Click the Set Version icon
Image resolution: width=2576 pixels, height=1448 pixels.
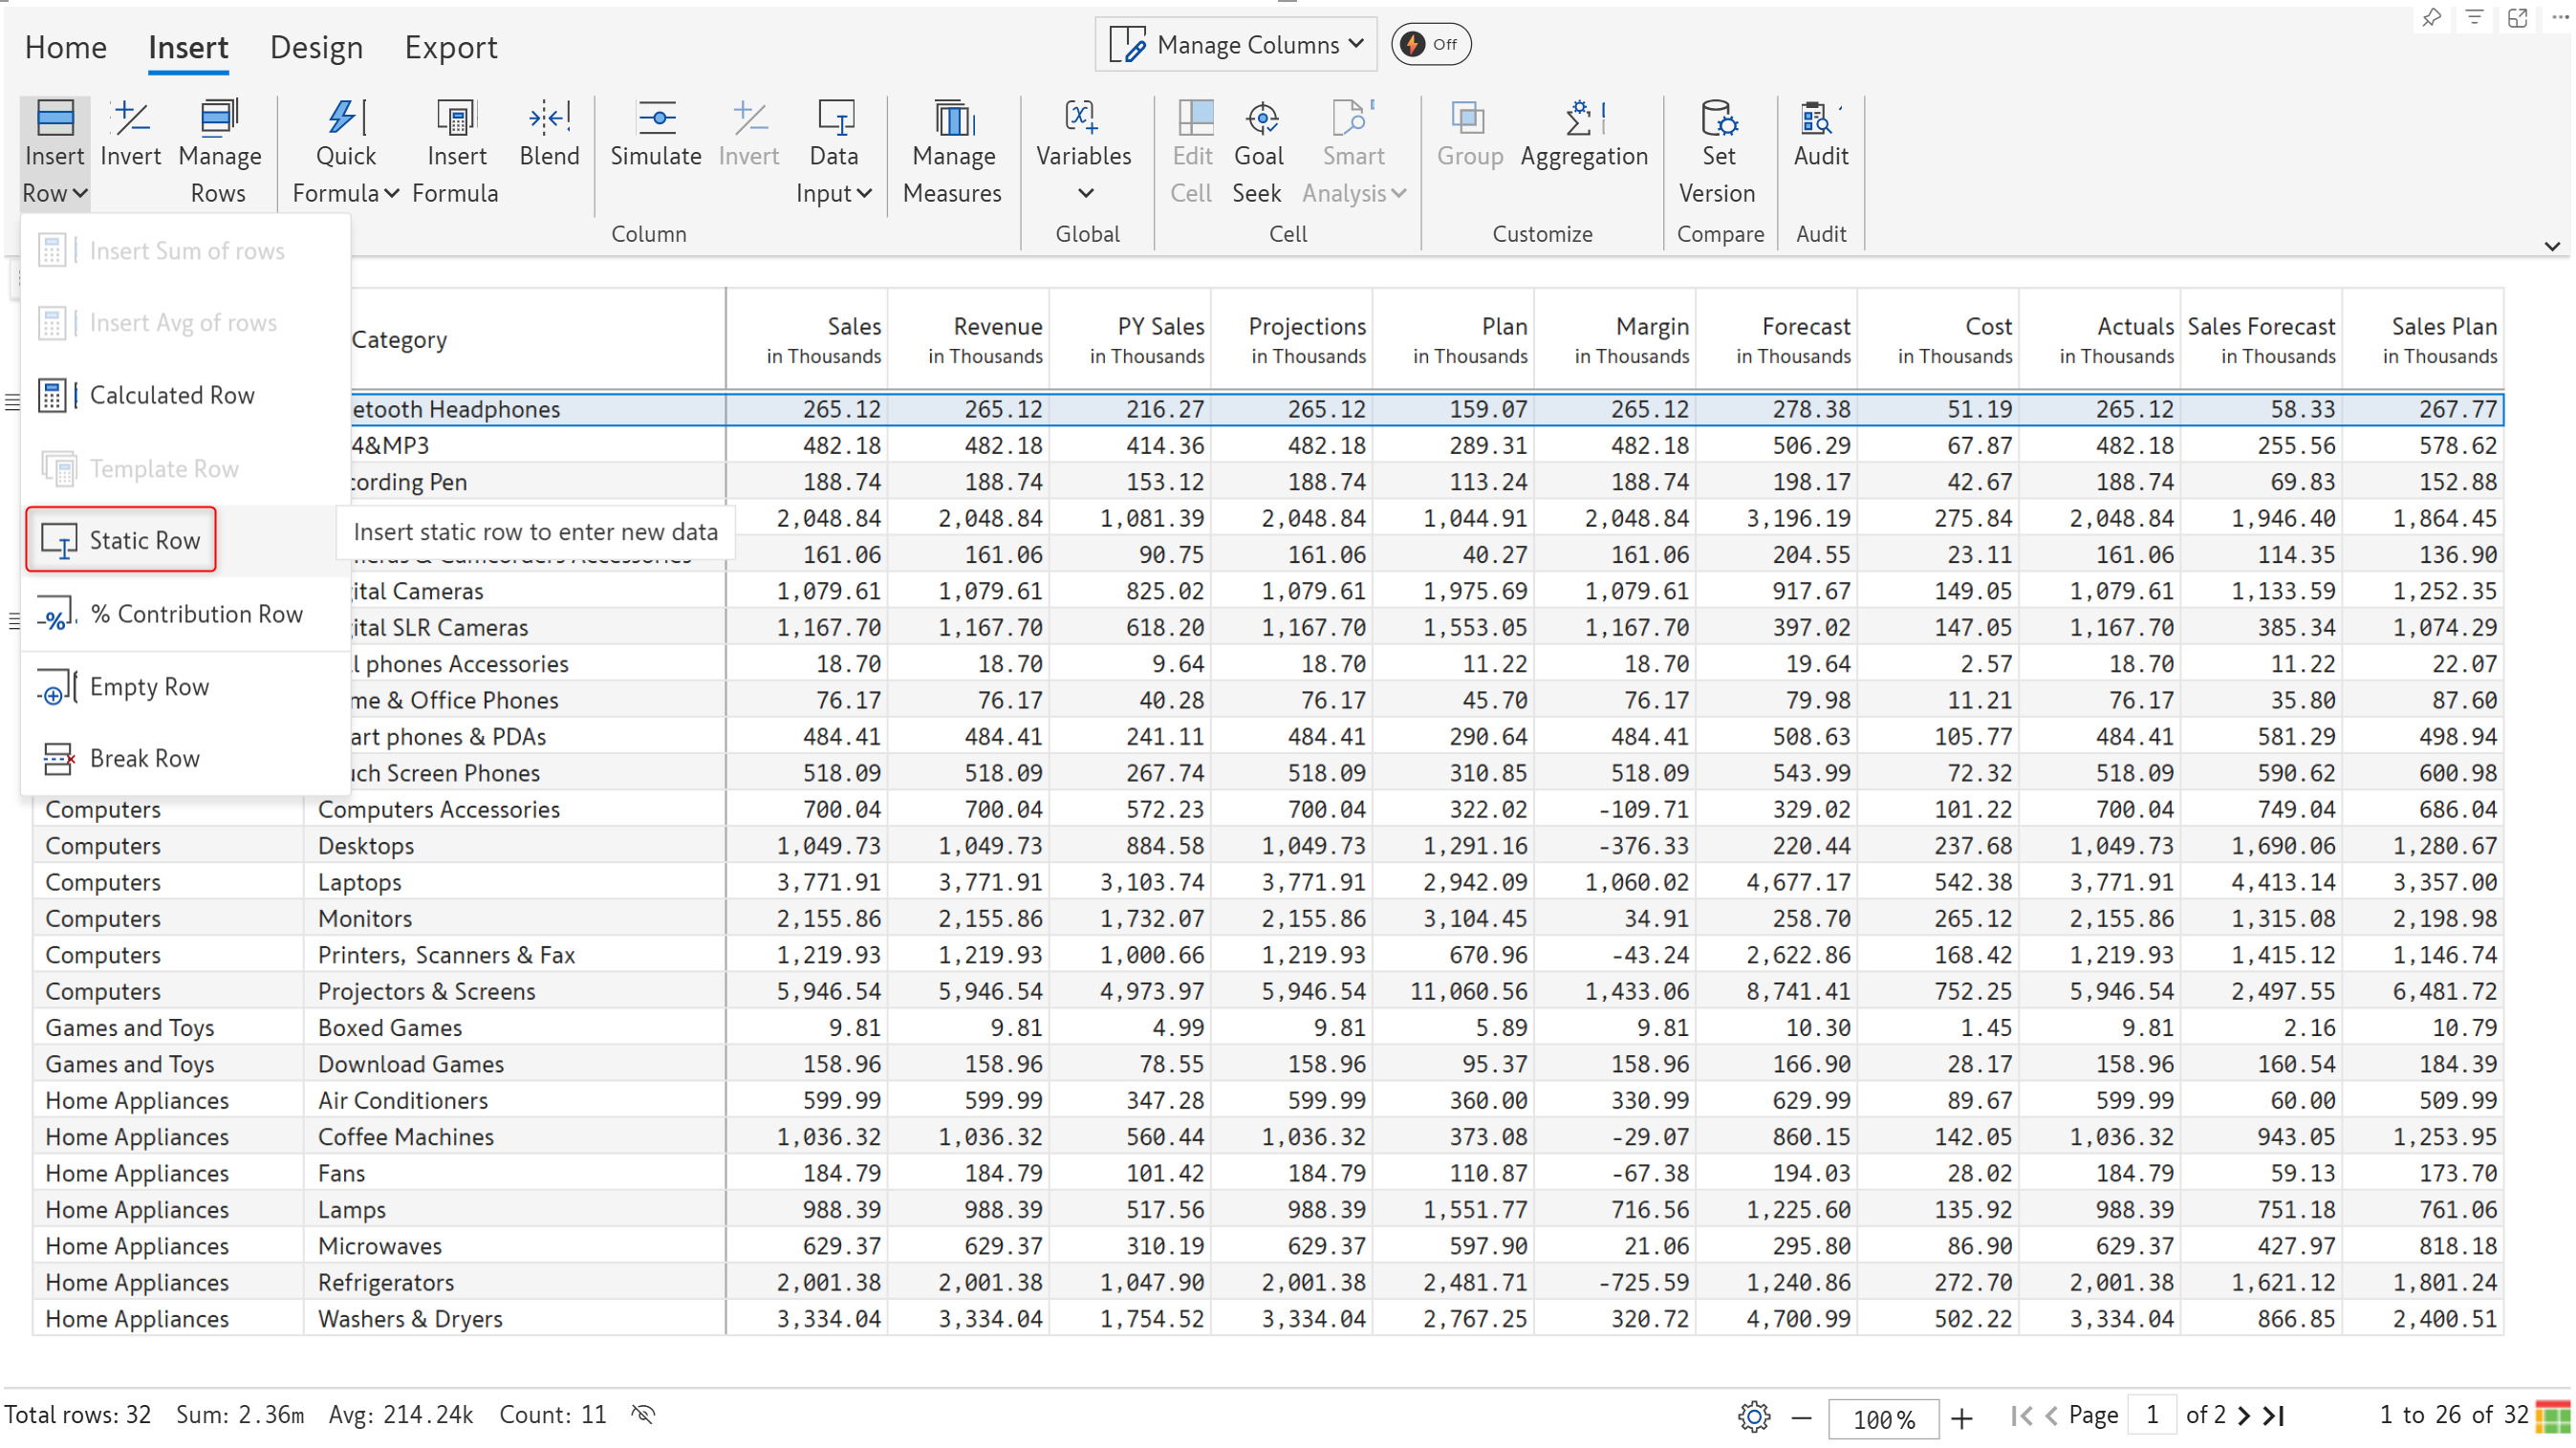point(1718,119)
